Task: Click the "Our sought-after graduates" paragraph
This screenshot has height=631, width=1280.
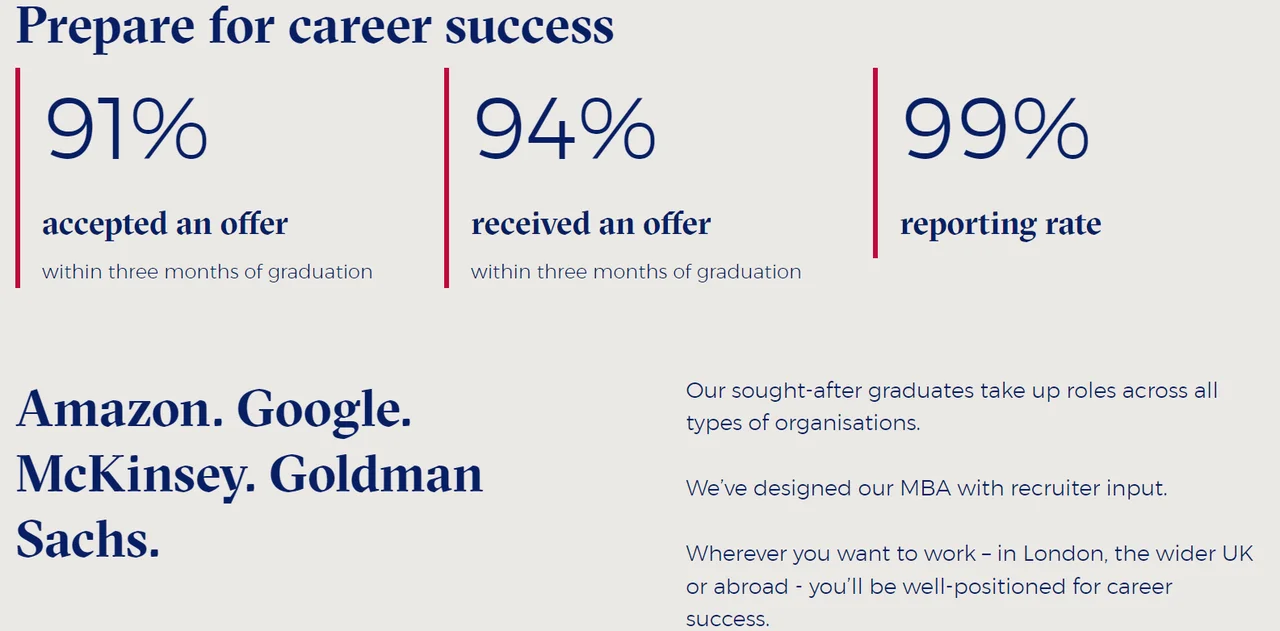Action: point(951,406)
